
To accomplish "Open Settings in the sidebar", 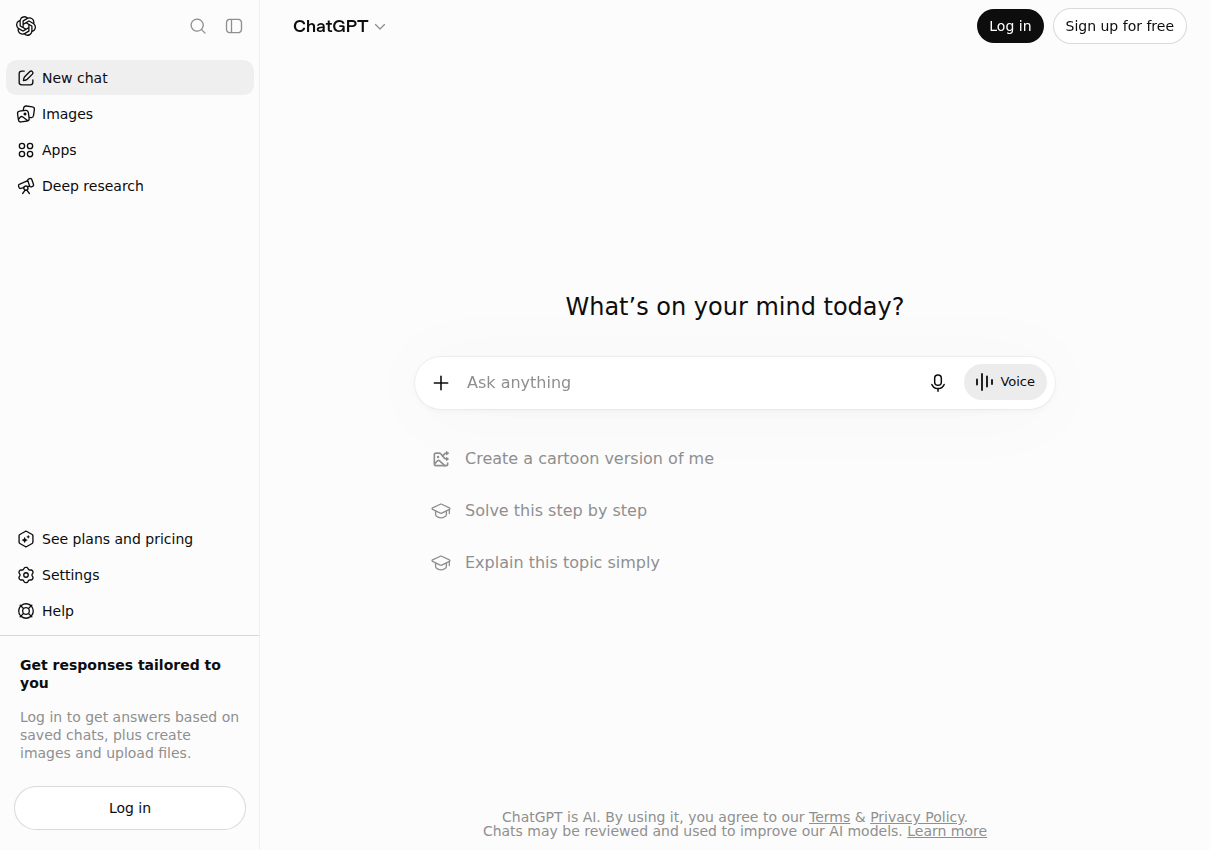I will click(130, 575).
